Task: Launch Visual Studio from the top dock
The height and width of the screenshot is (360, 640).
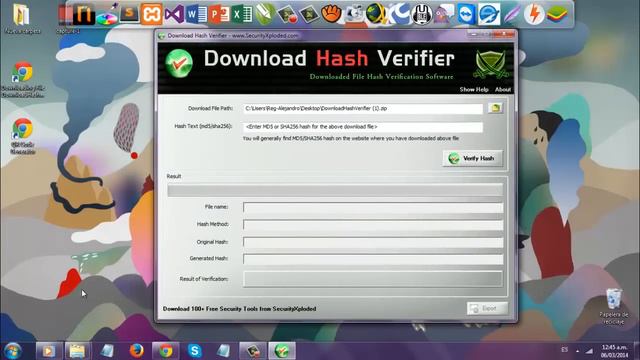Action: pyautogui.click(x=174, y=14)
